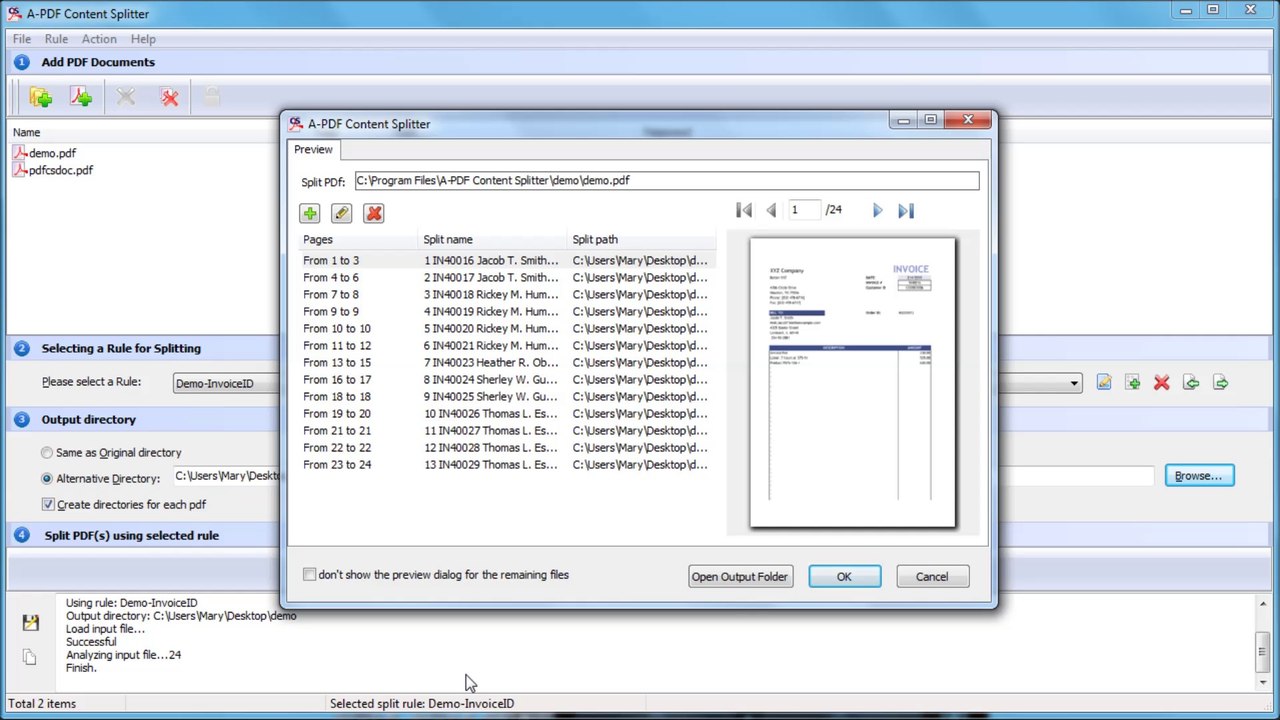Screen dimensions: 1280x720
Task: Go to first page of preview
Action: click(x=744, y=210)
